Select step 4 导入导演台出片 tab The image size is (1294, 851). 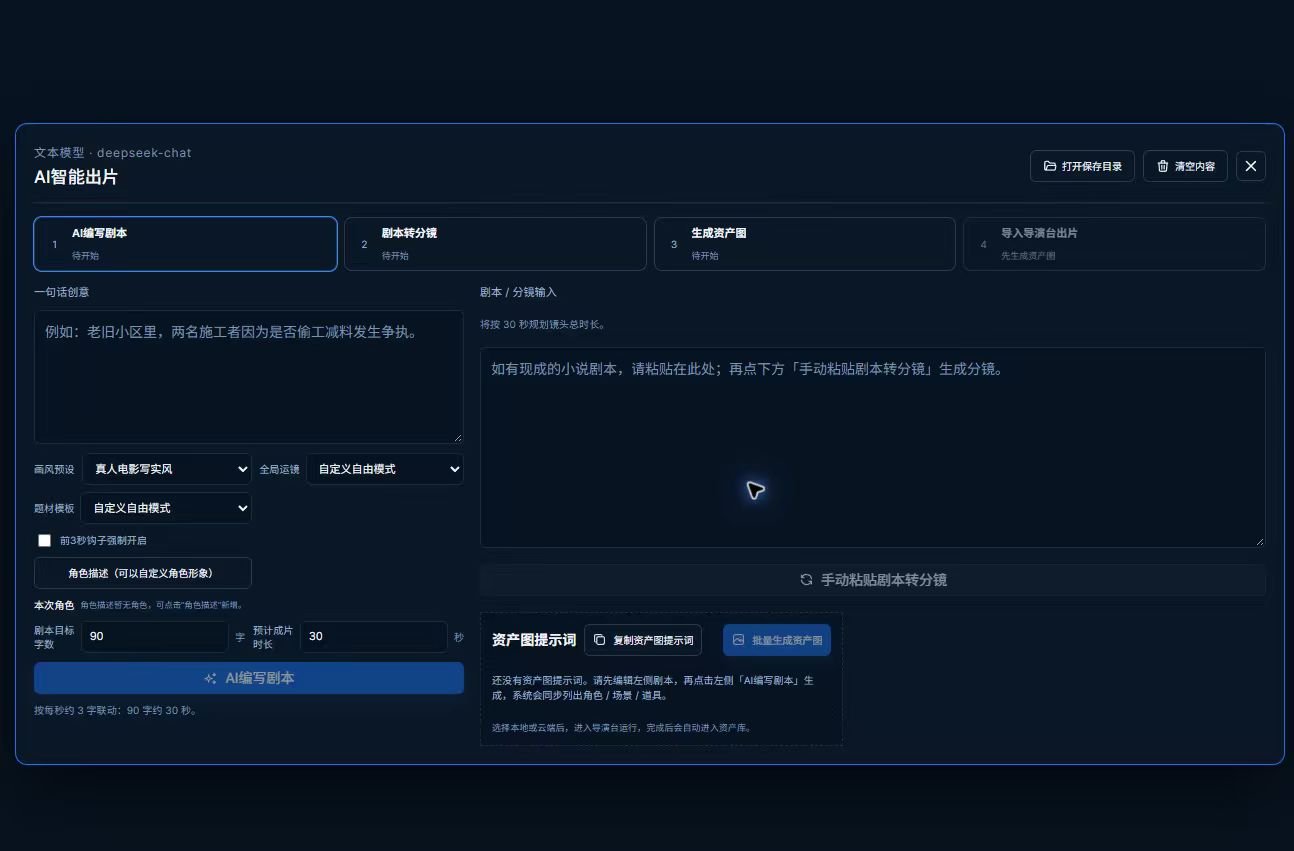tap(1114, 244)
